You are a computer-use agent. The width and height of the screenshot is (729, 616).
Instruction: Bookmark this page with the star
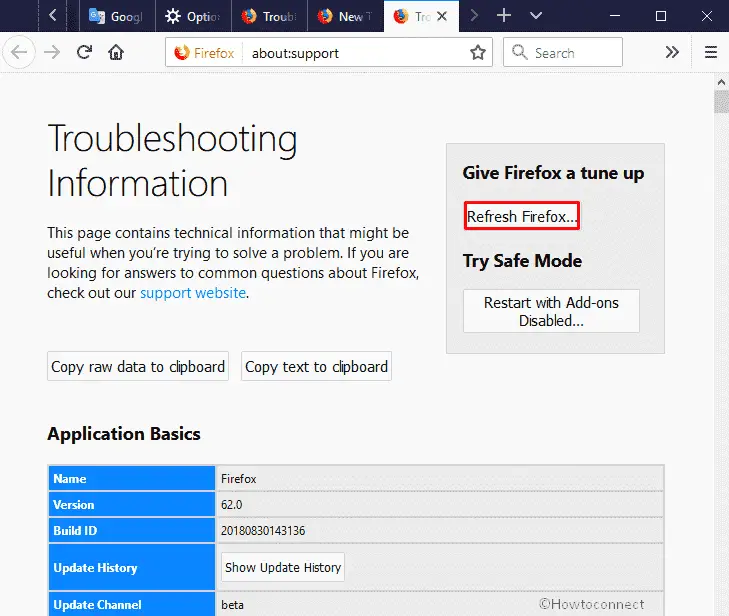477,53
